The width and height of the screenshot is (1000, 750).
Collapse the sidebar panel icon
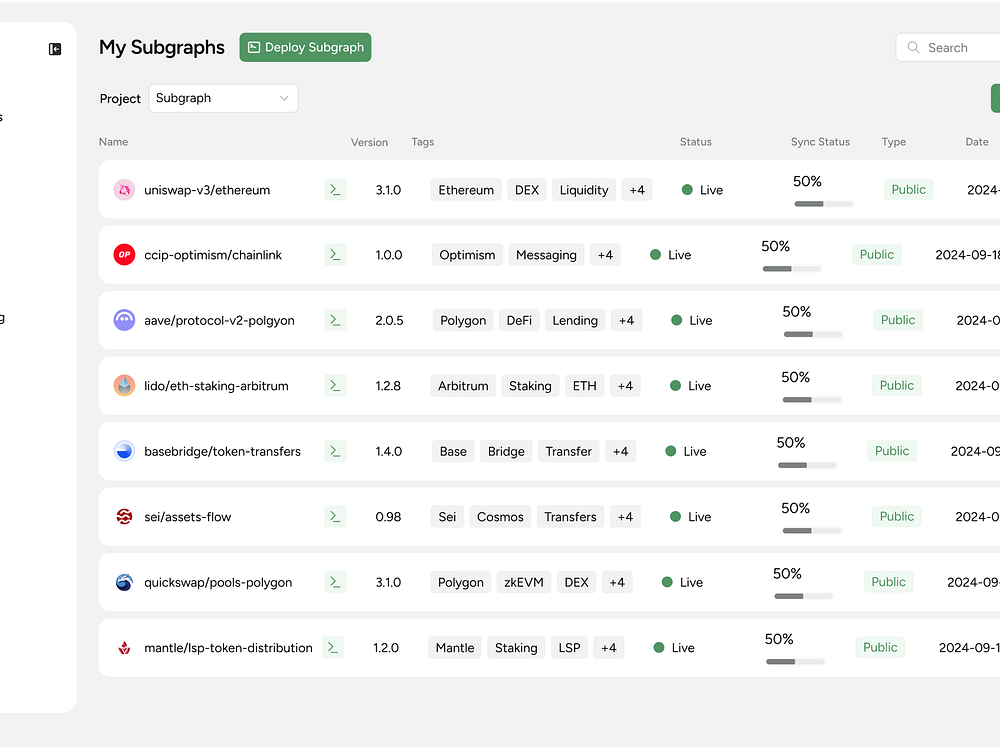click(55, 49)
